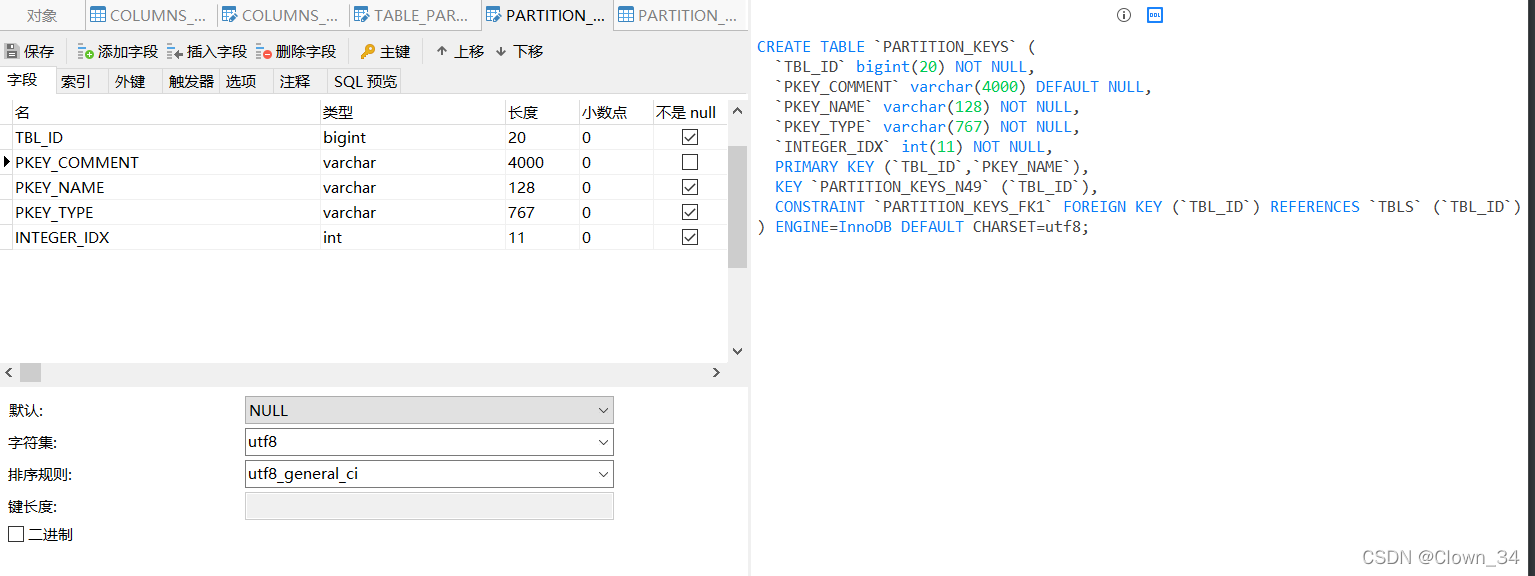The height and width of the screenshot is (576, 1535).
Task: Select the PKEY_COMMENT field name cell
Action: pyautogui.click(x=166, y=162)
